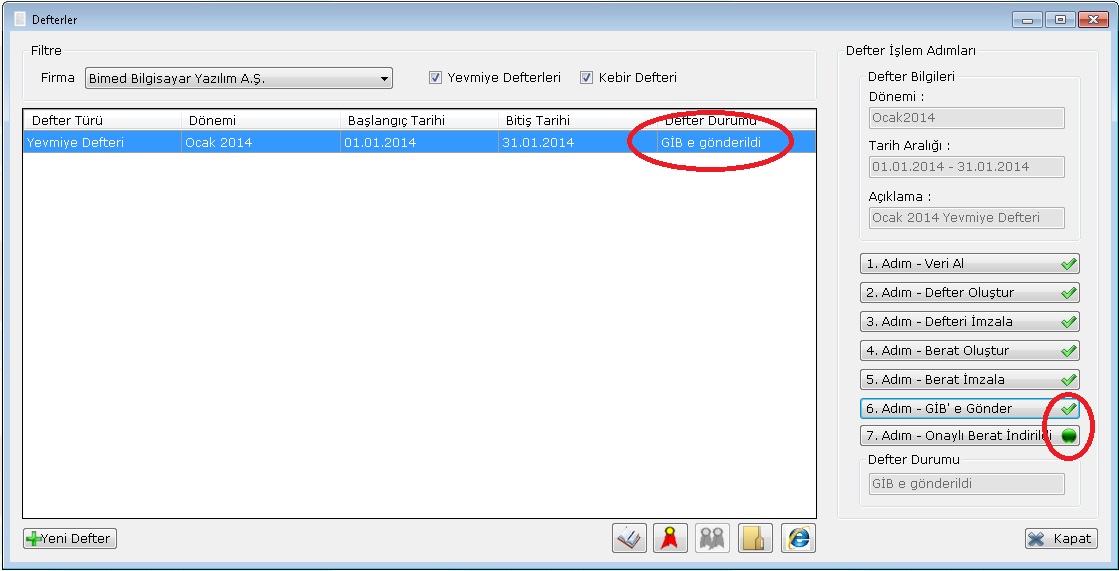This screenshot has width=1119, height=571.
Task: Sort by Defter Türü column header
Action: pos(102,120)
